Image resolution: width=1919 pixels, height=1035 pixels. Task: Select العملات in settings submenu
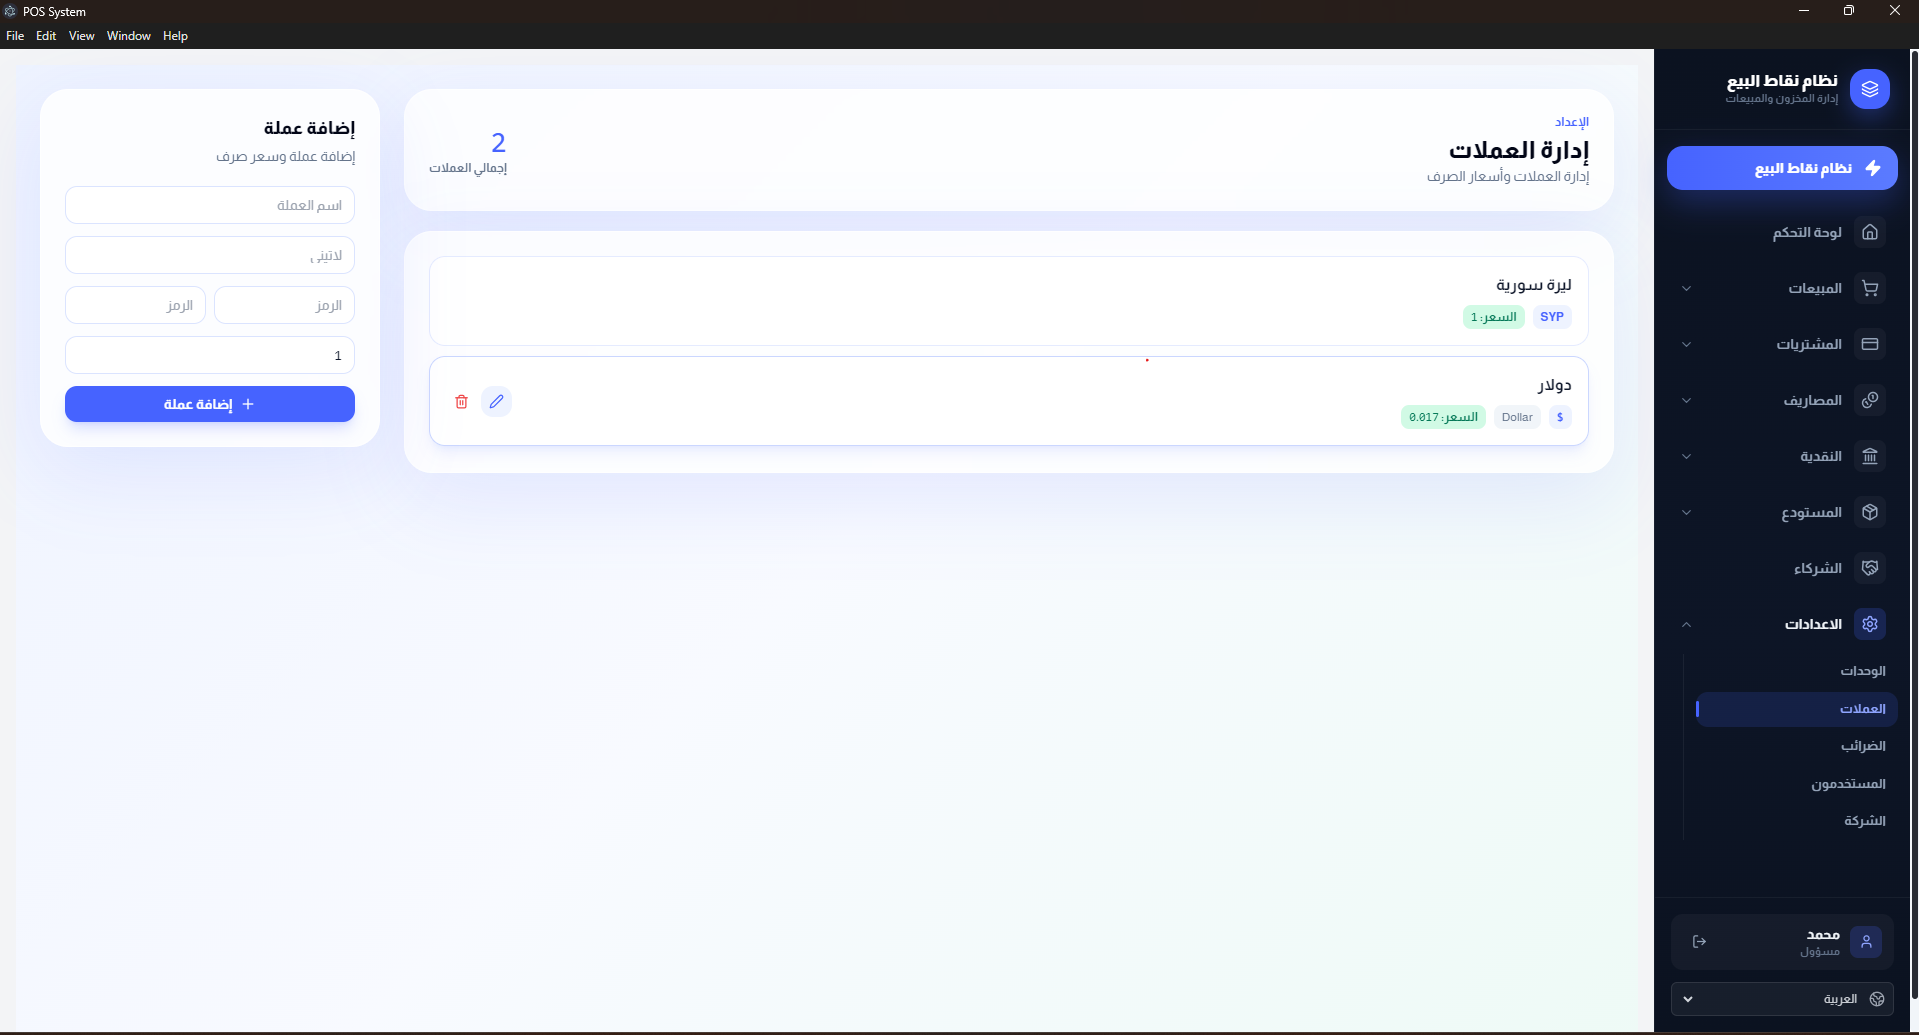pos(1797,709)
